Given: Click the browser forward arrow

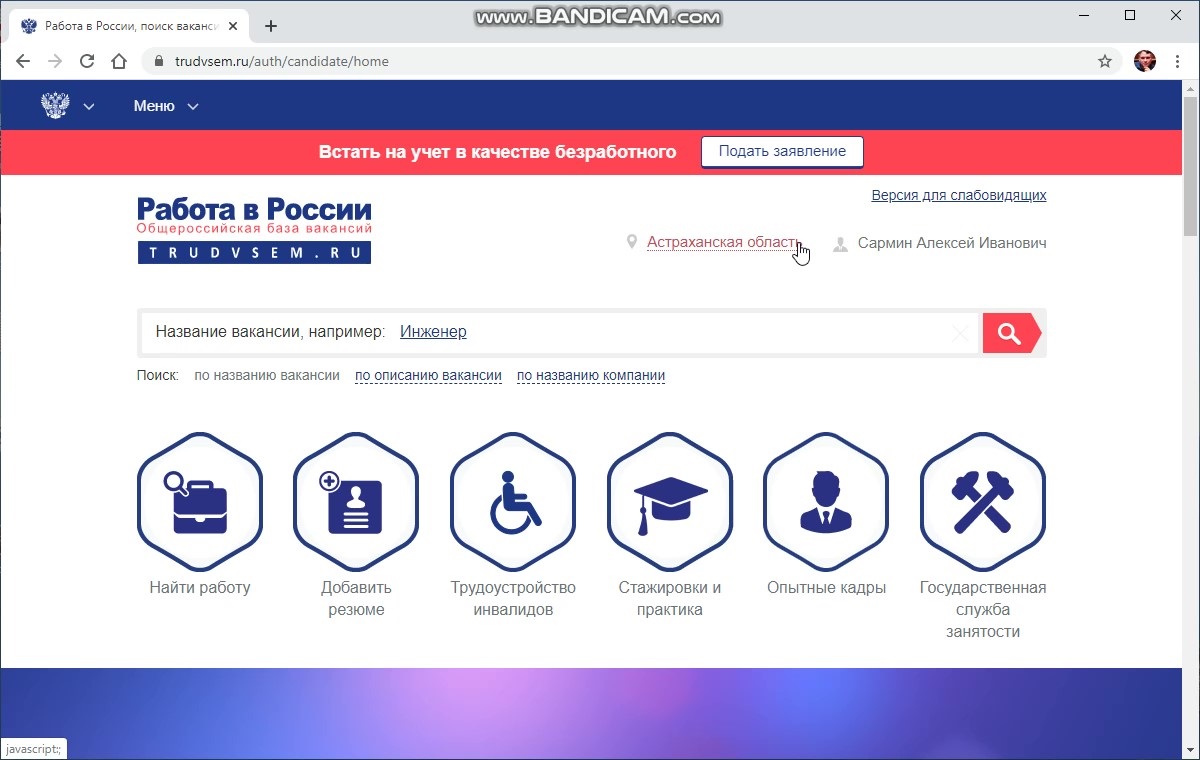Looking at the screenshot, I should pos(55,61).
